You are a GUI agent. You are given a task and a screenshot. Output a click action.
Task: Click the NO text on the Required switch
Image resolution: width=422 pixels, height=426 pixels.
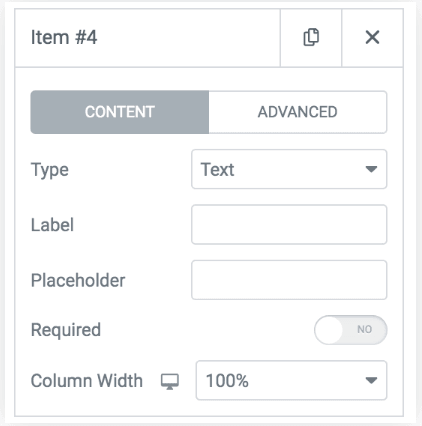click(364, 329)
